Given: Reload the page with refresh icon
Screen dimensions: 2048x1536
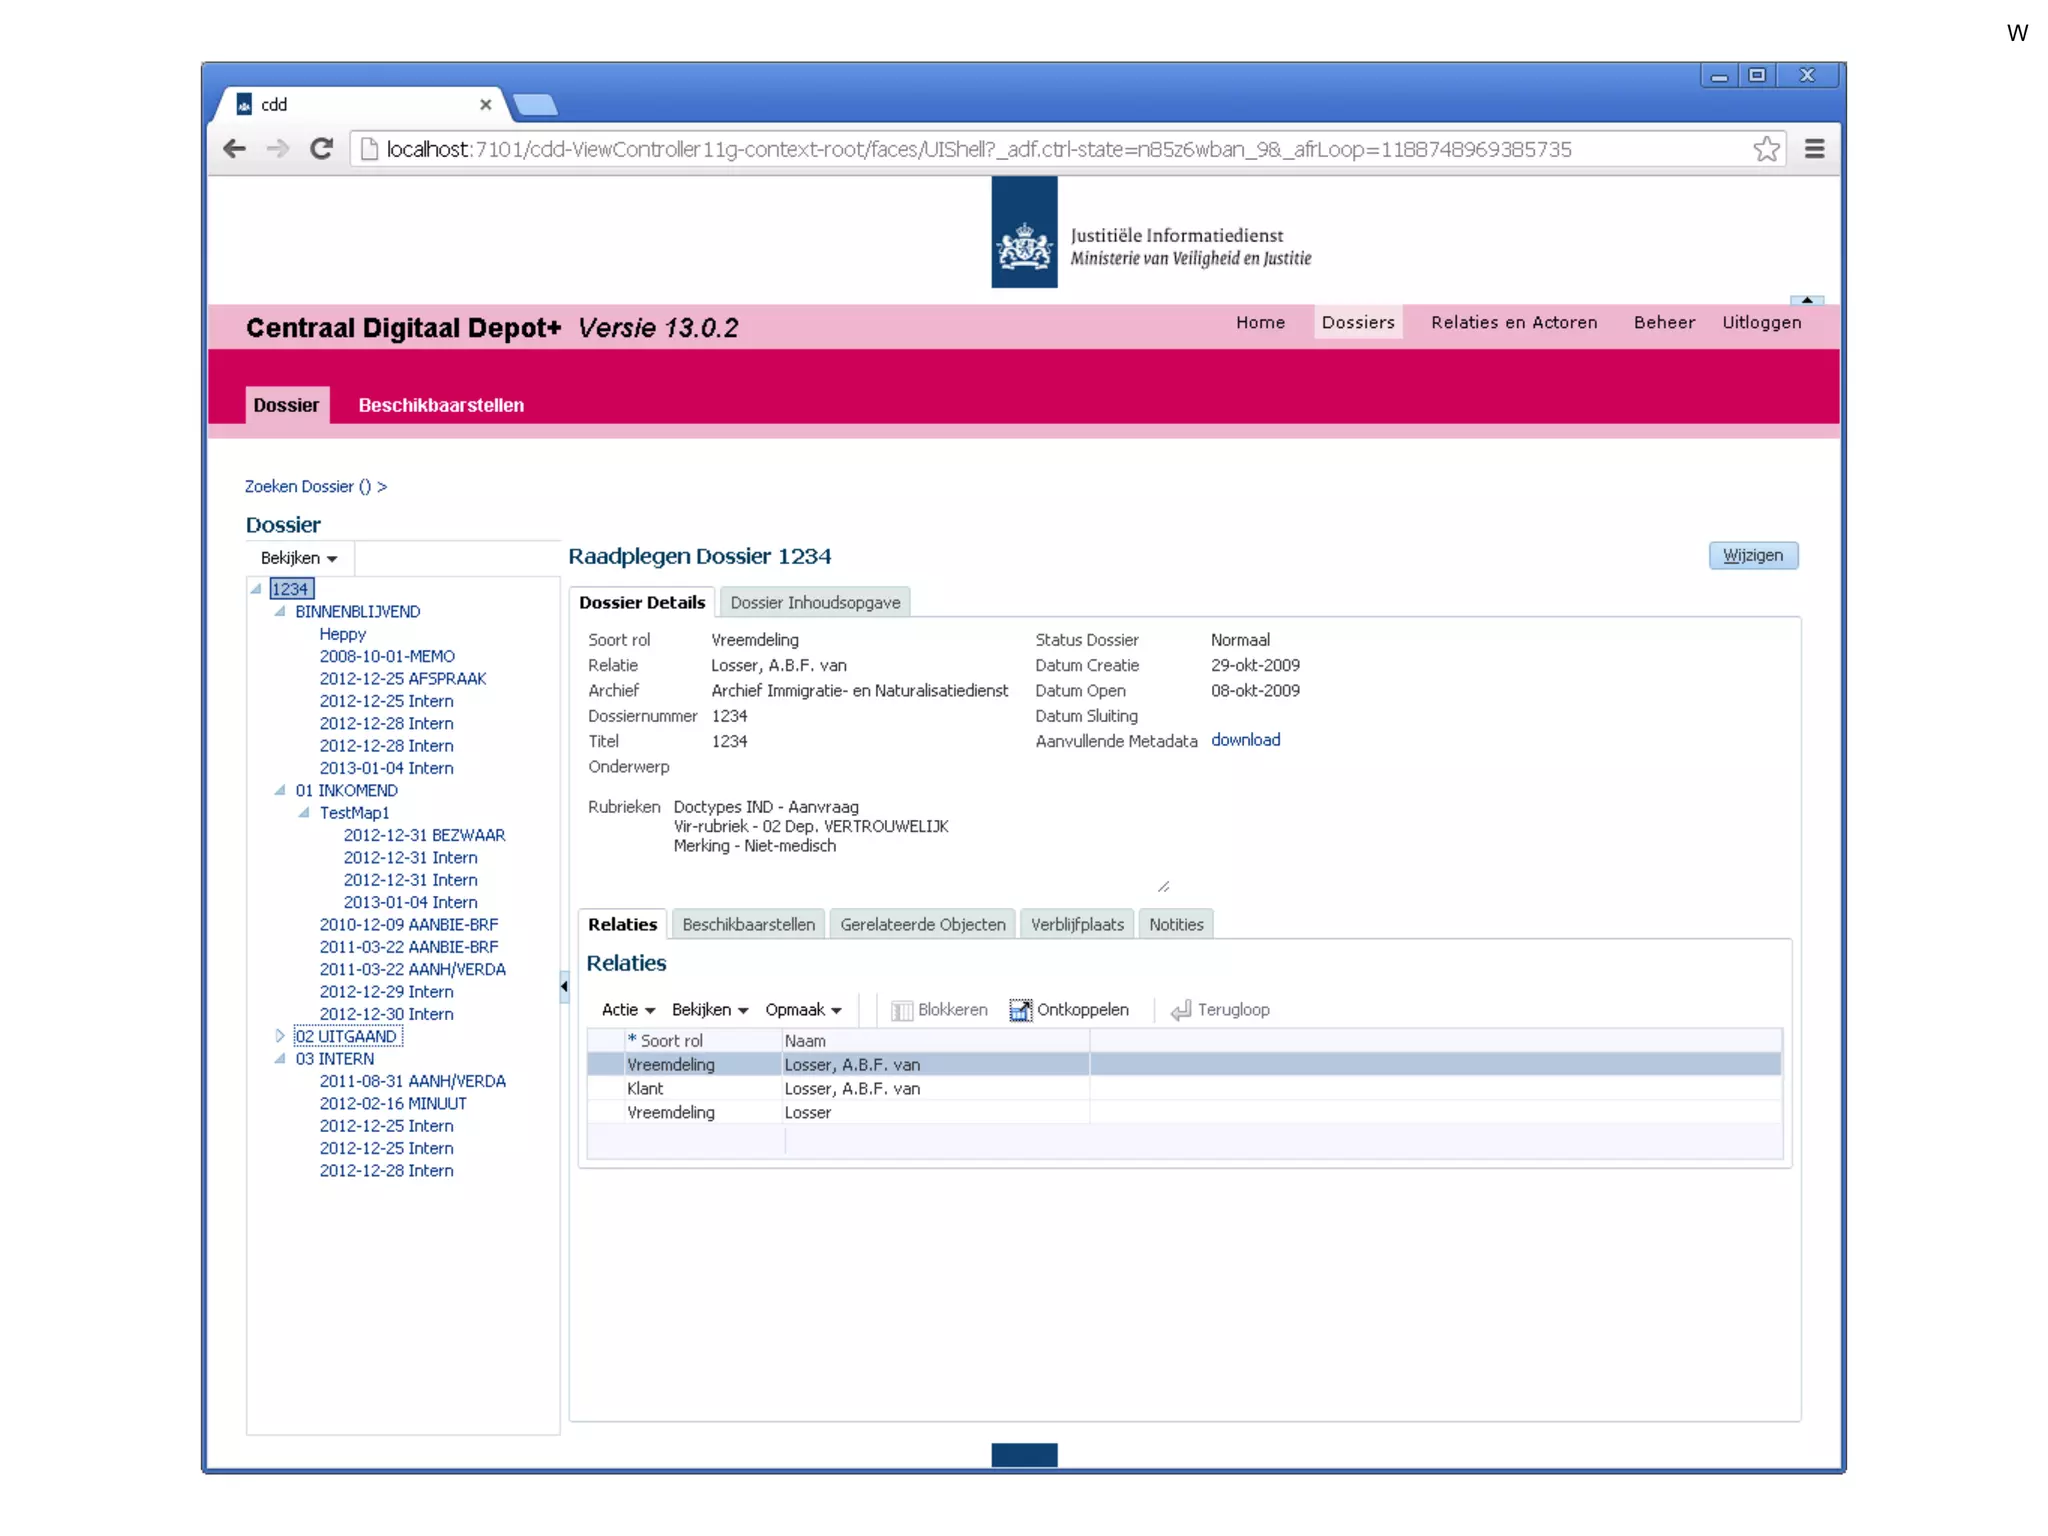Looking at the screenshot, I should point(321,149).
